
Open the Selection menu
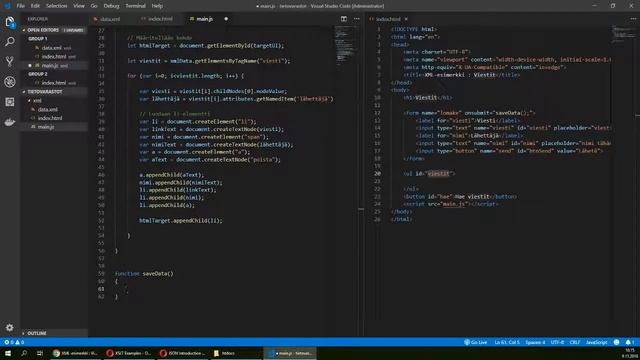click(x=56, y=6)
